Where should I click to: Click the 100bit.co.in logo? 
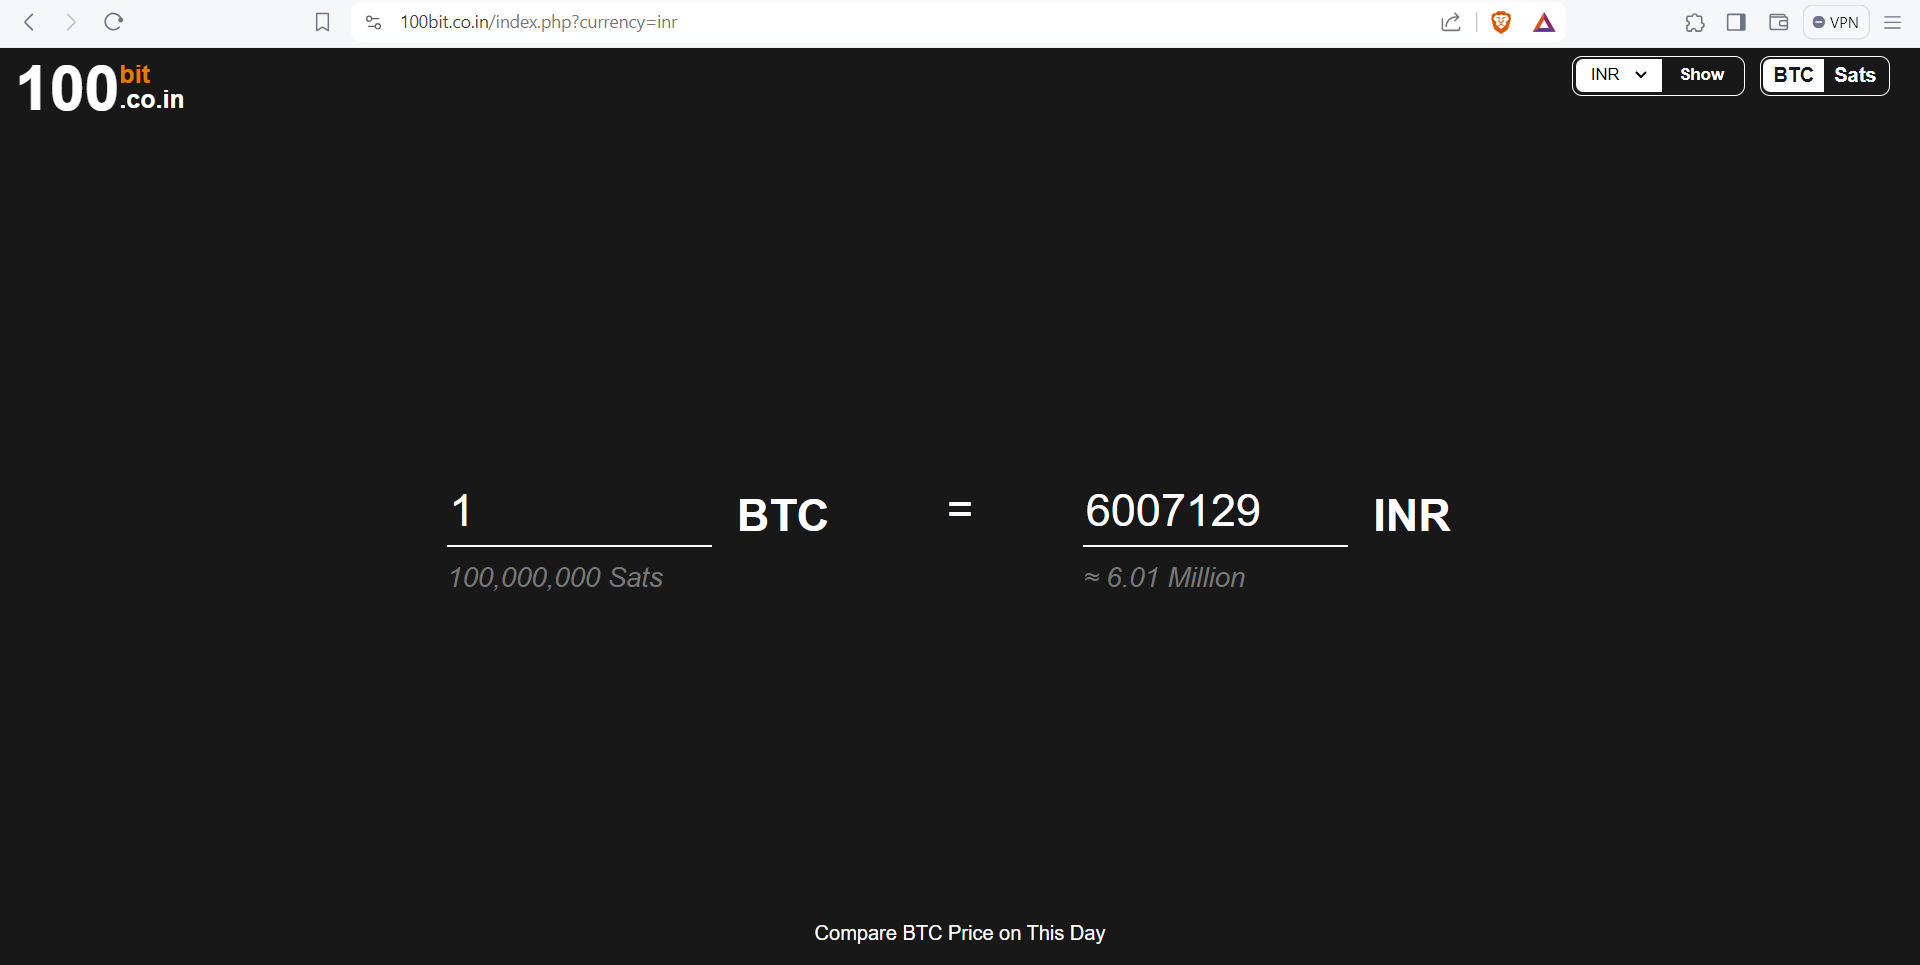101,88
